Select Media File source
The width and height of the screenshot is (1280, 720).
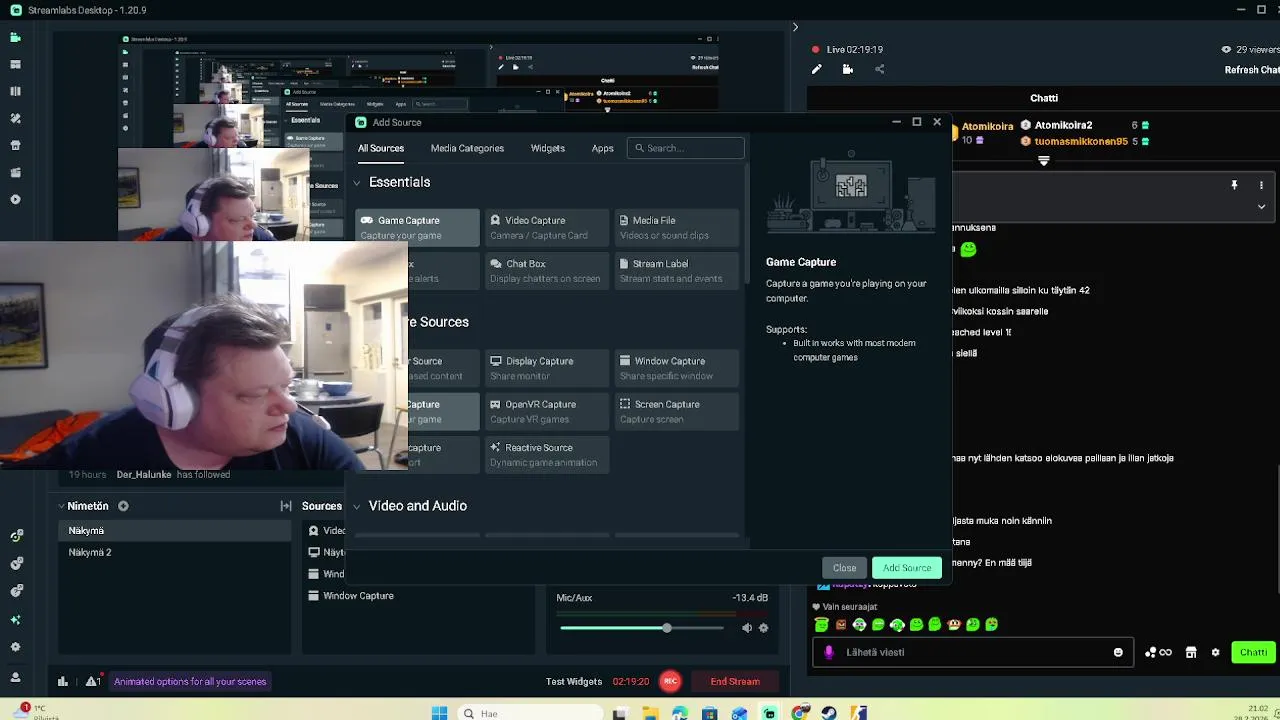click(x=677, y=227)
